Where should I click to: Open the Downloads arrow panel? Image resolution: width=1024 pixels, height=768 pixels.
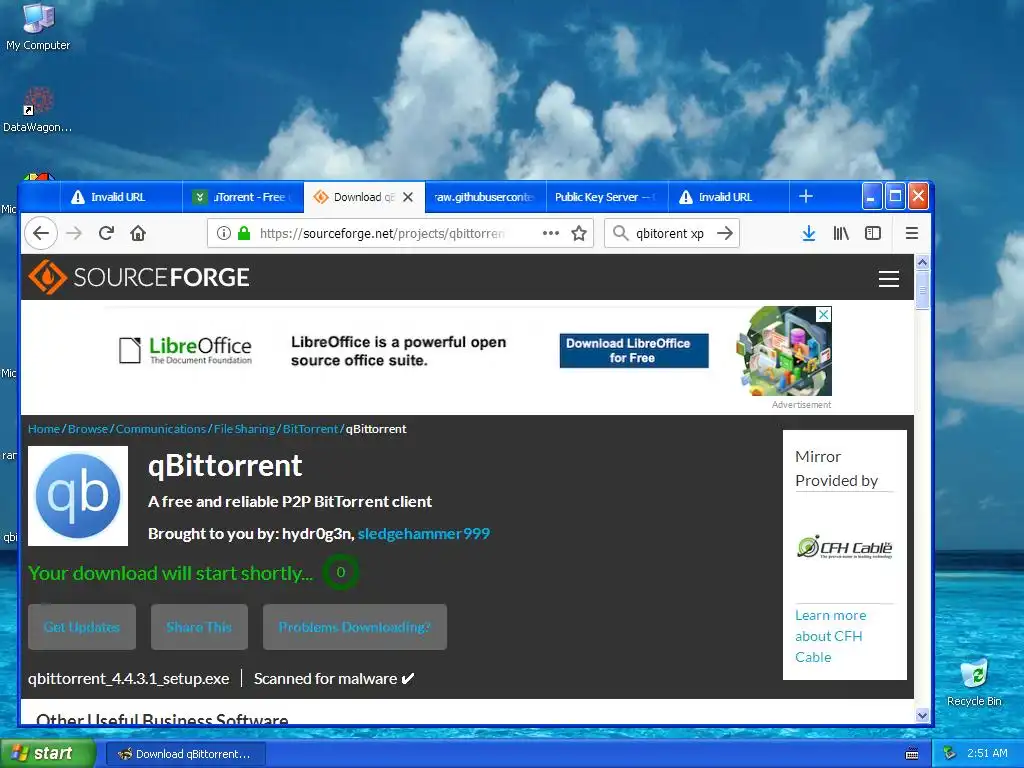pos(808,233)
